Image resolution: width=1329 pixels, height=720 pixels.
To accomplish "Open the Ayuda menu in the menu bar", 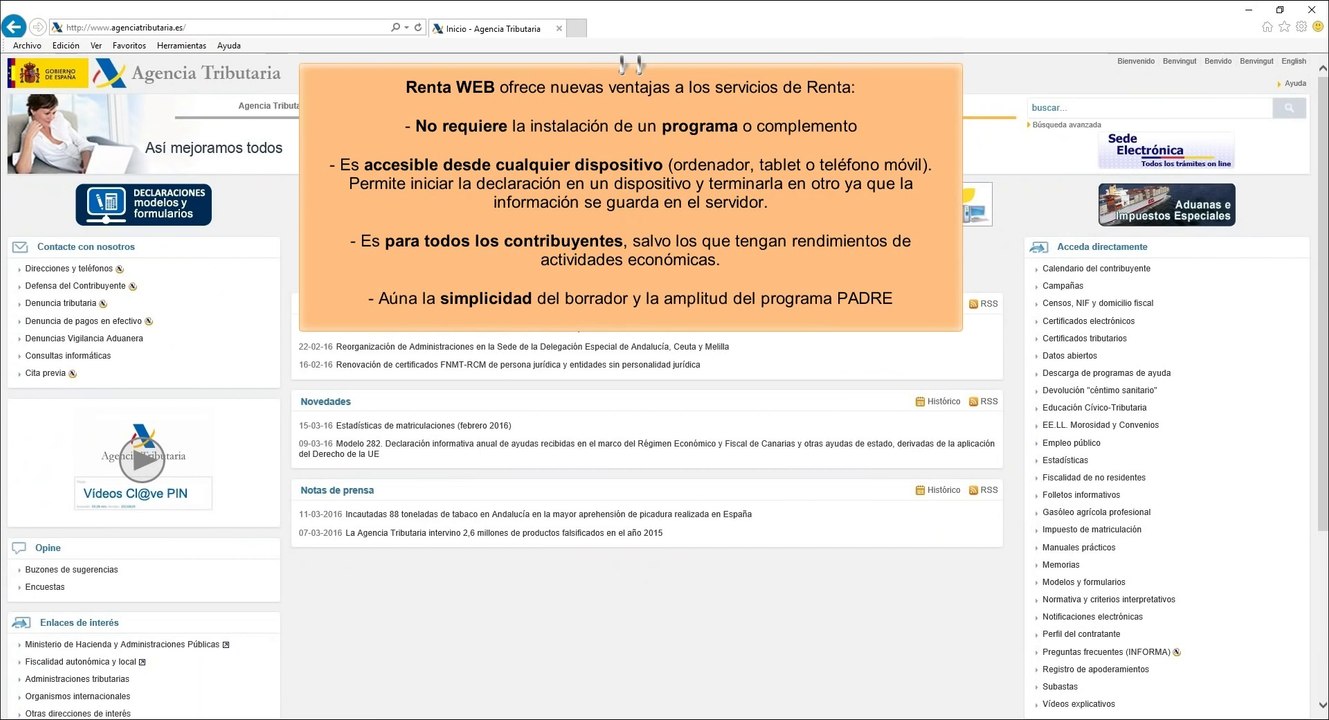I will [x=229, y=46].
